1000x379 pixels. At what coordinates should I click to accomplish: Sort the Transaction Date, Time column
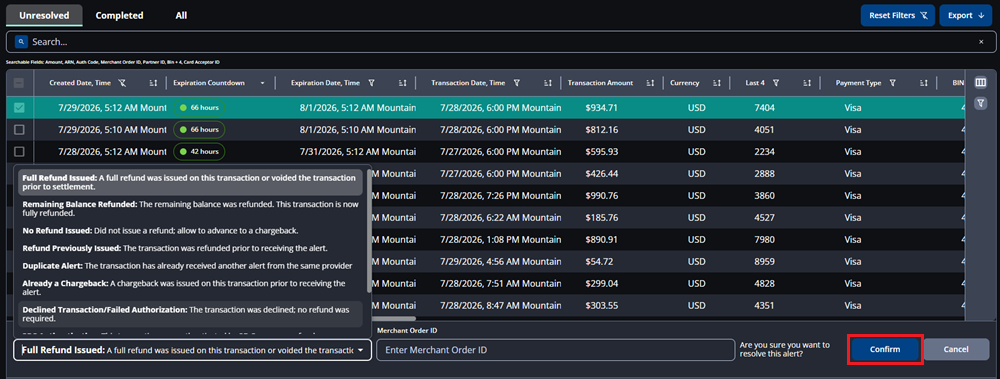pyautogui.click(x=548, y=83)
